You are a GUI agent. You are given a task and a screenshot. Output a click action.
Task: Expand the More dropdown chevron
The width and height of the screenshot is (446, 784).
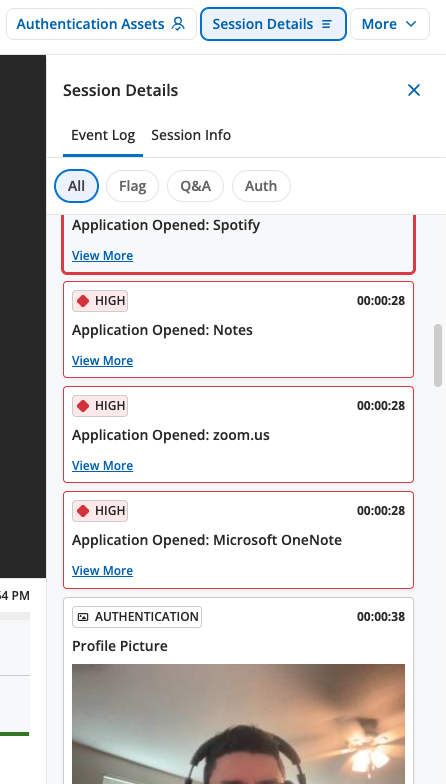point(411,24)
